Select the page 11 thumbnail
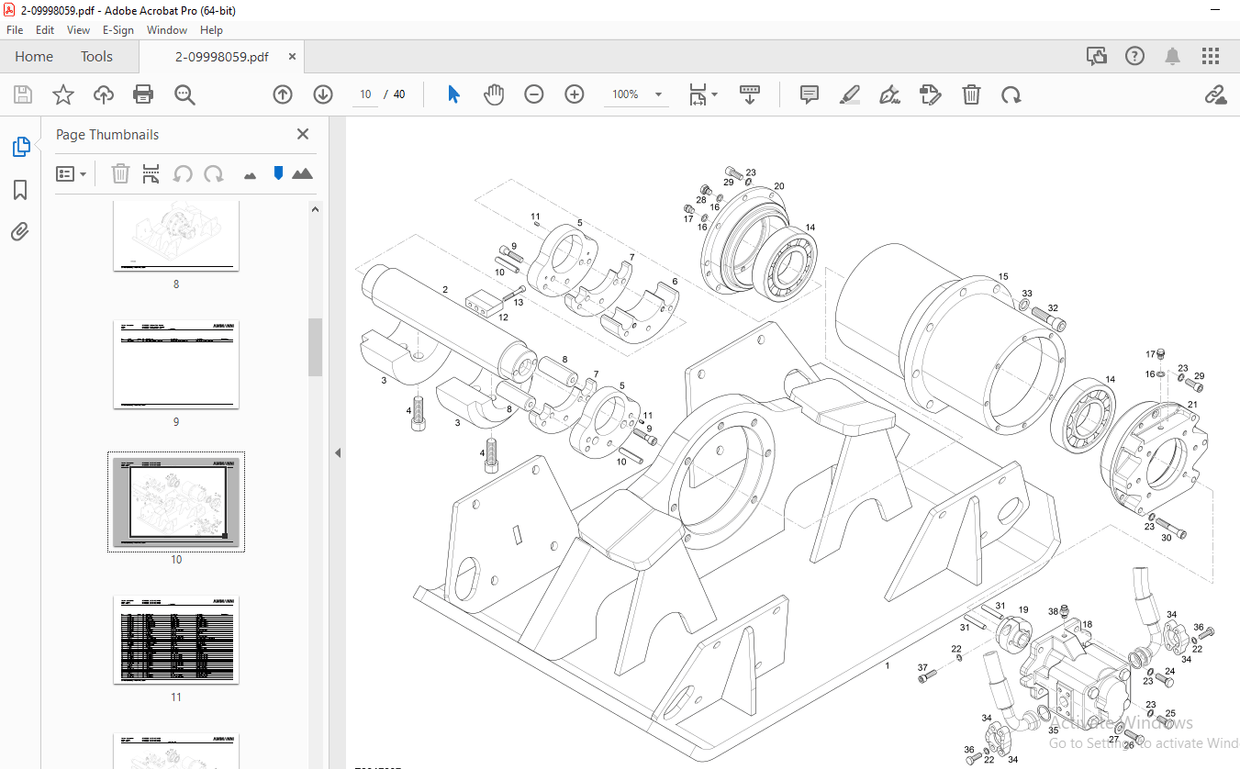1240x769 pixels. [x=176, y=639]
